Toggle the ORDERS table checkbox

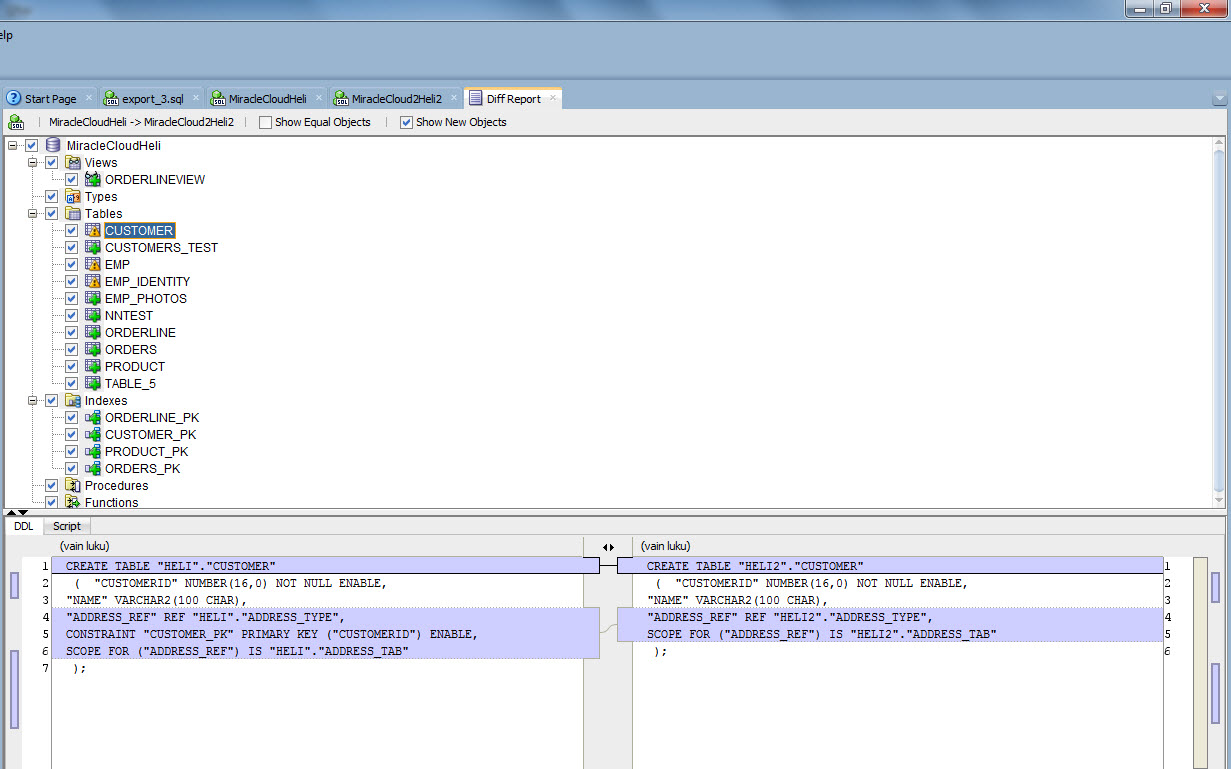[71, 350]
